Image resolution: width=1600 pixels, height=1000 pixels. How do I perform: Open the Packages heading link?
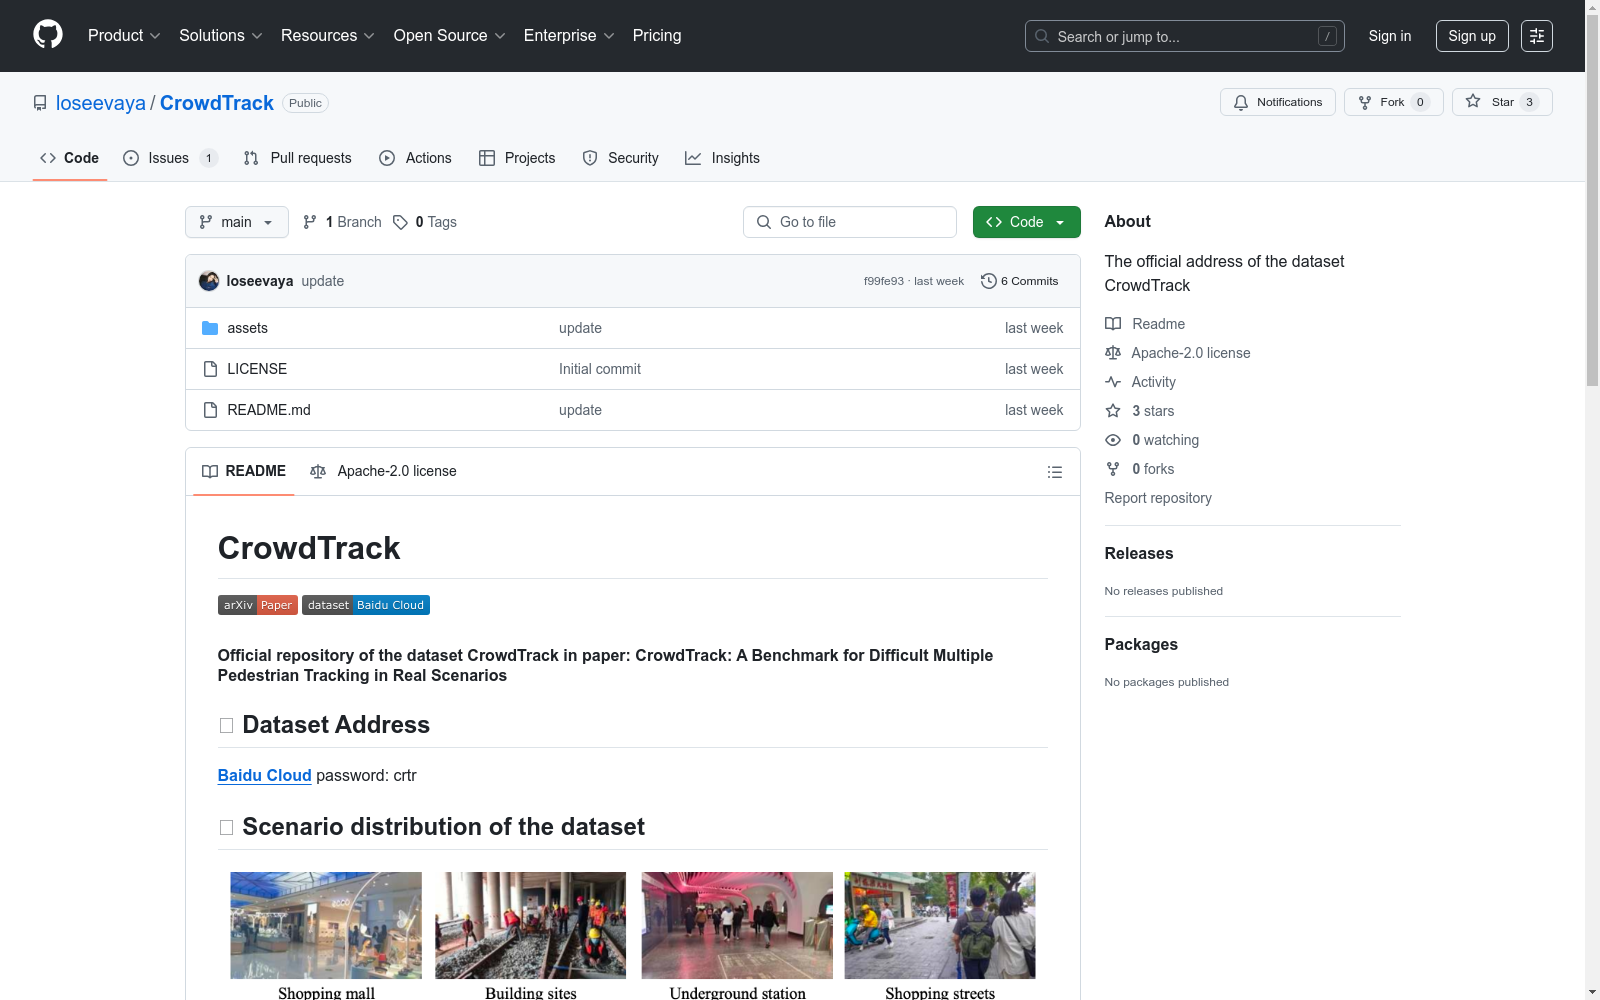click(x=1141, y=644)
